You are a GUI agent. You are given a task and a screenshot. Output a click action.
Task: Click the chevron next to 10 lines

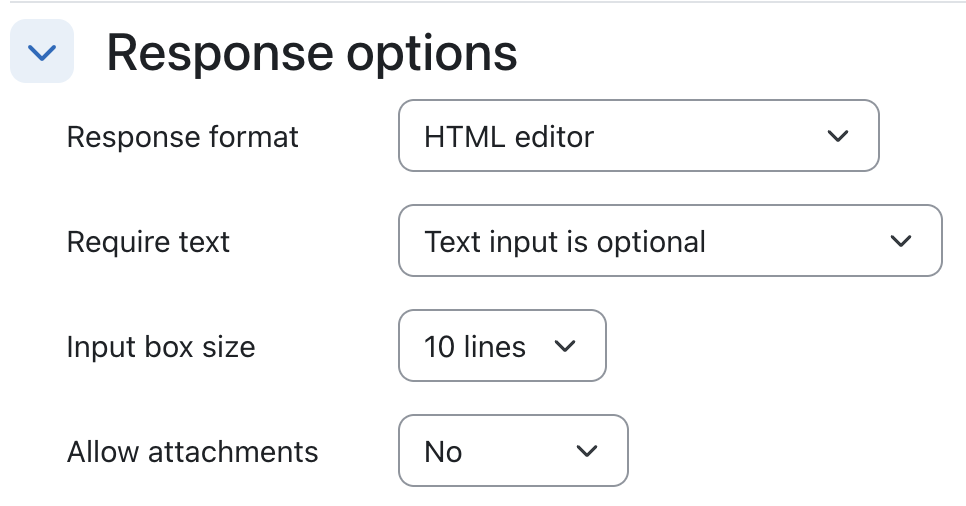click(x=565, y=346)
